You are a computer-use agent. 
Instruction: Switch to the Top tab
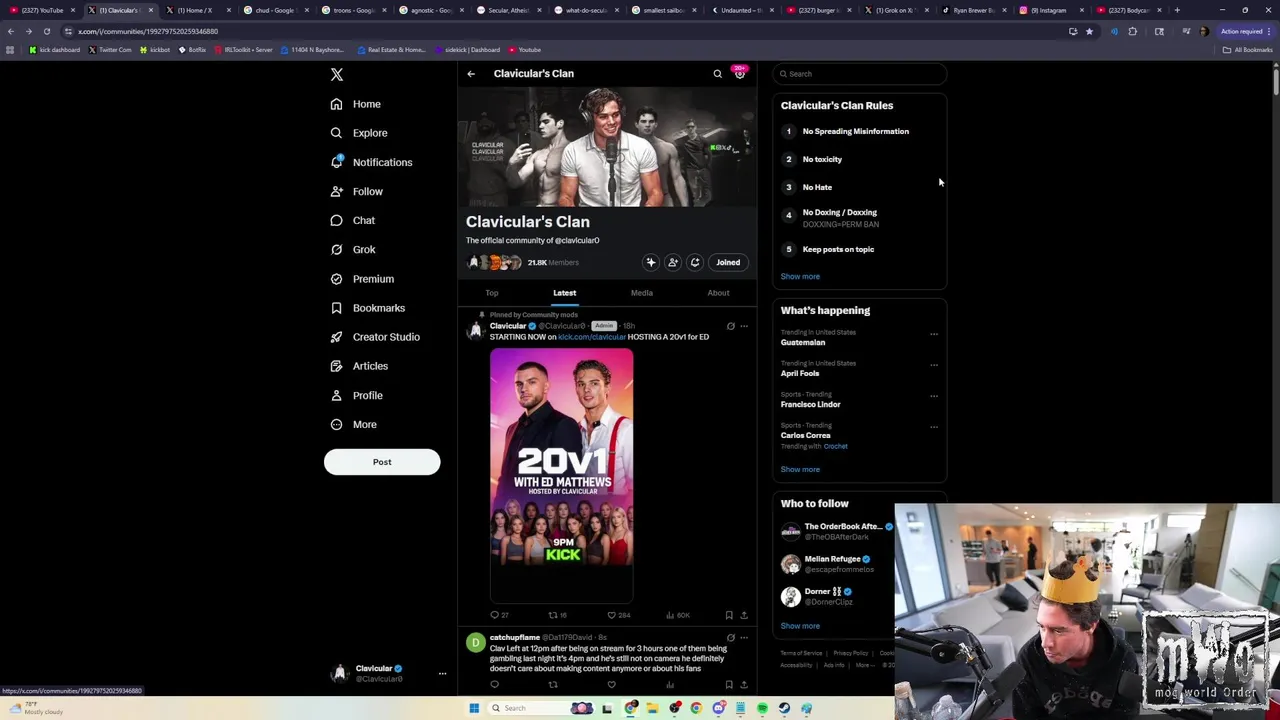[492, 293]
